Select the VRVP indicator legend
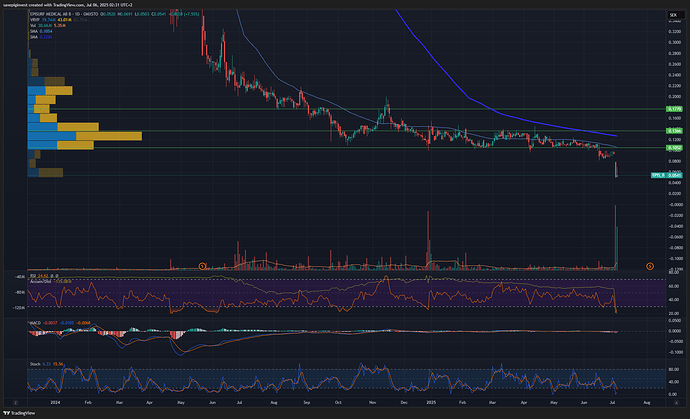The height and width of the screenshot is (419, 690). (58, 20)
